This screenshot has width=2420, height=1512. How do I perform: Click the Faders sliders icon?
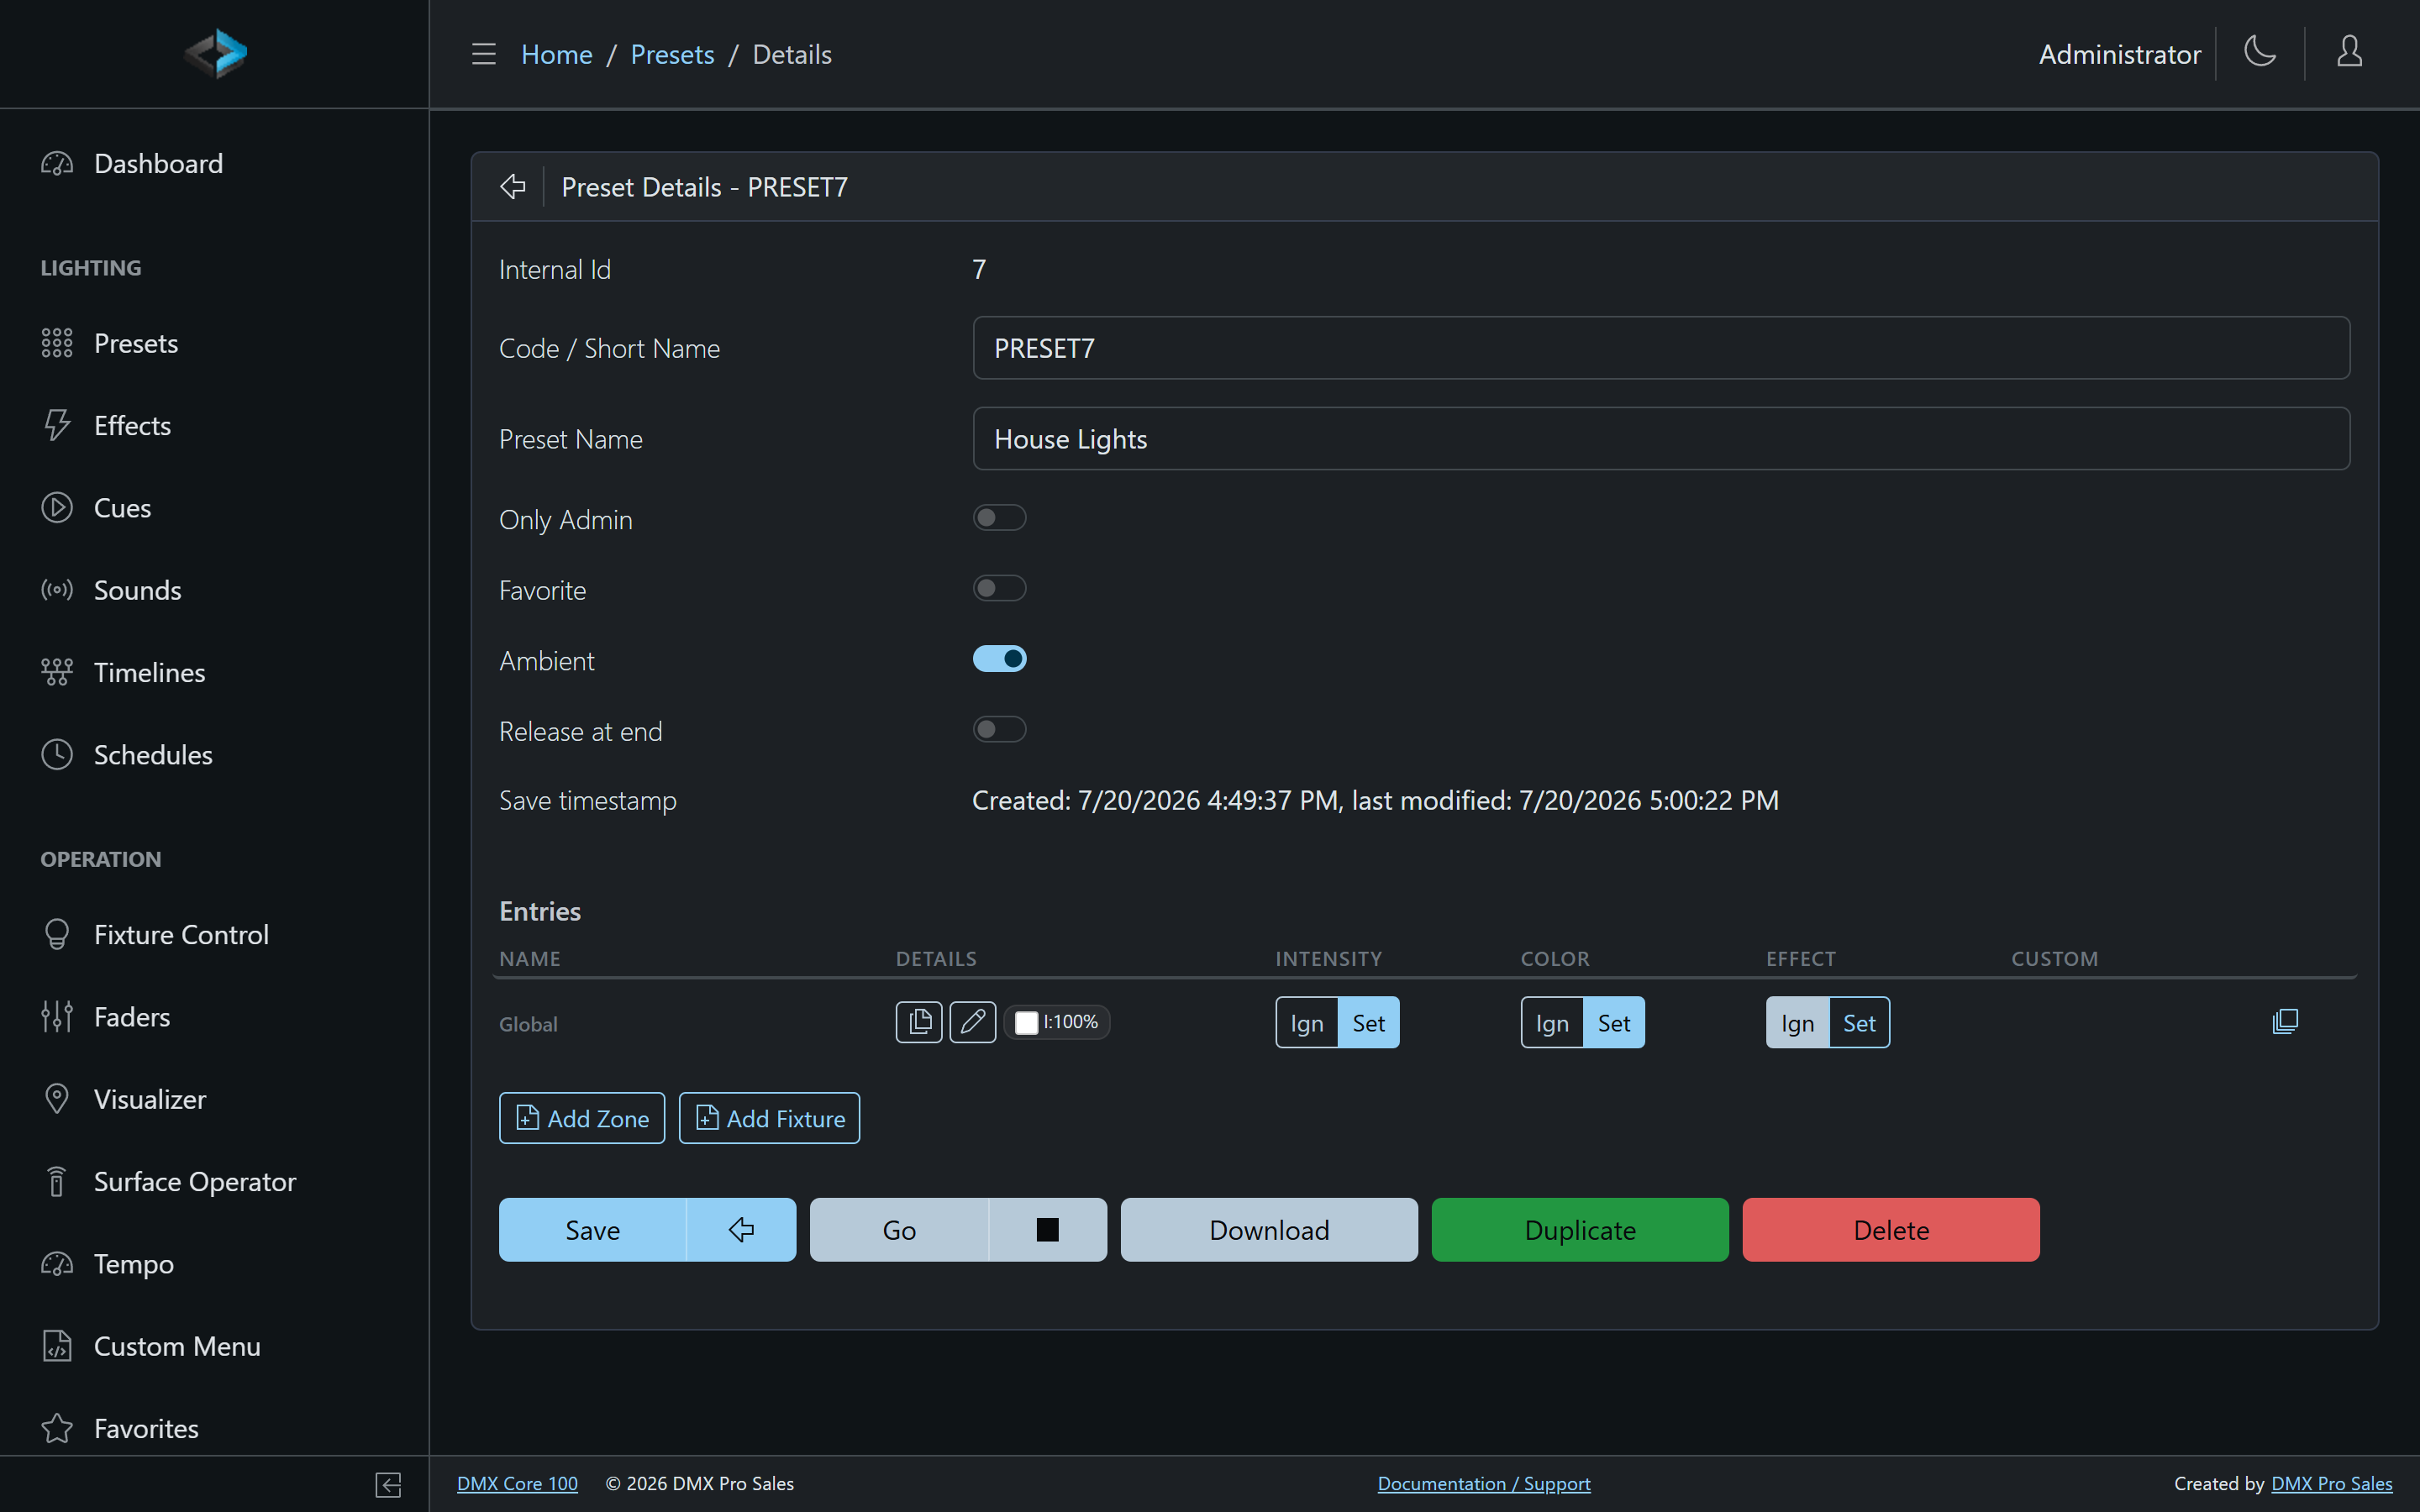(57, 1016)
